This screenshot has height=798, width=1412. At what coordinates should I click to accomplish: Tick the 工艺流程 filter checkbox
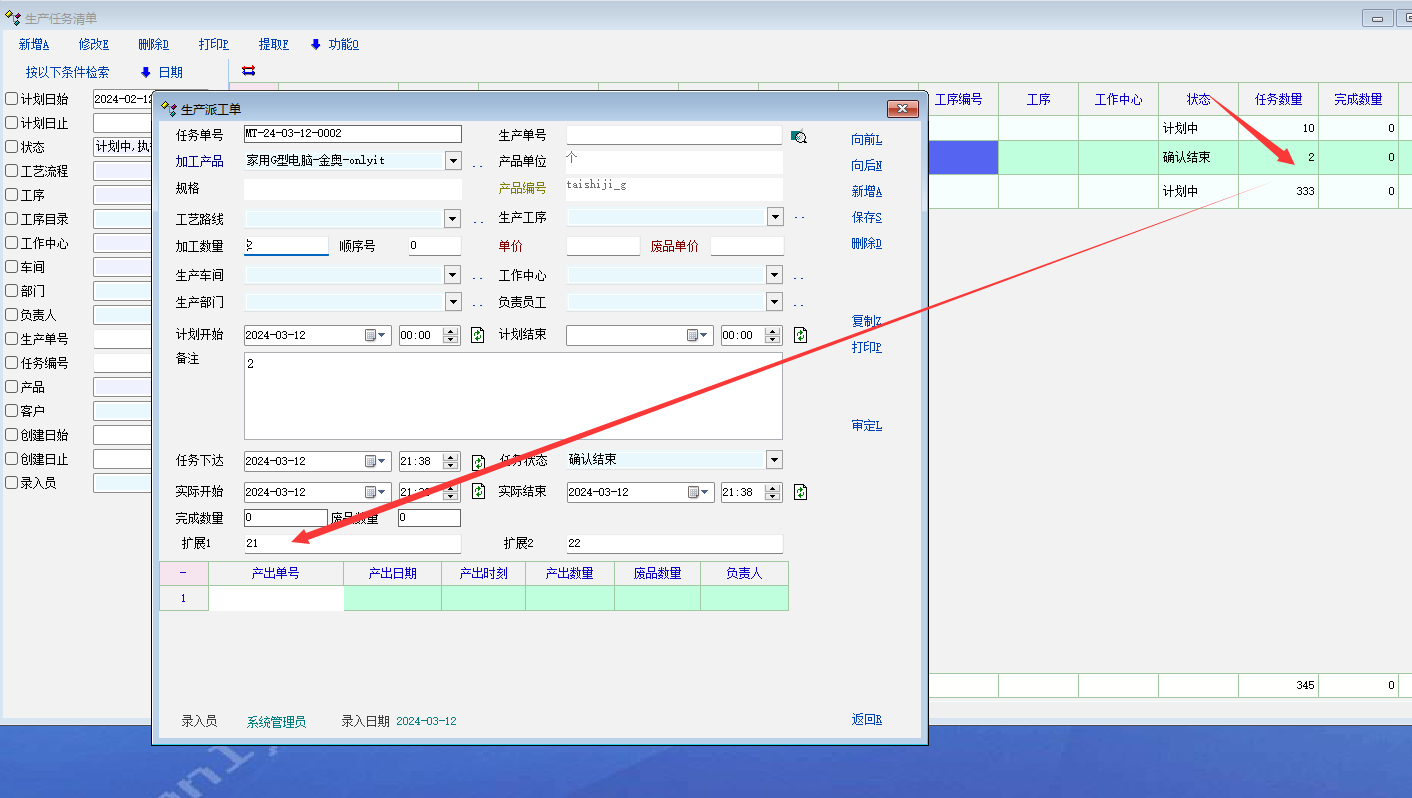pos(12,171)
